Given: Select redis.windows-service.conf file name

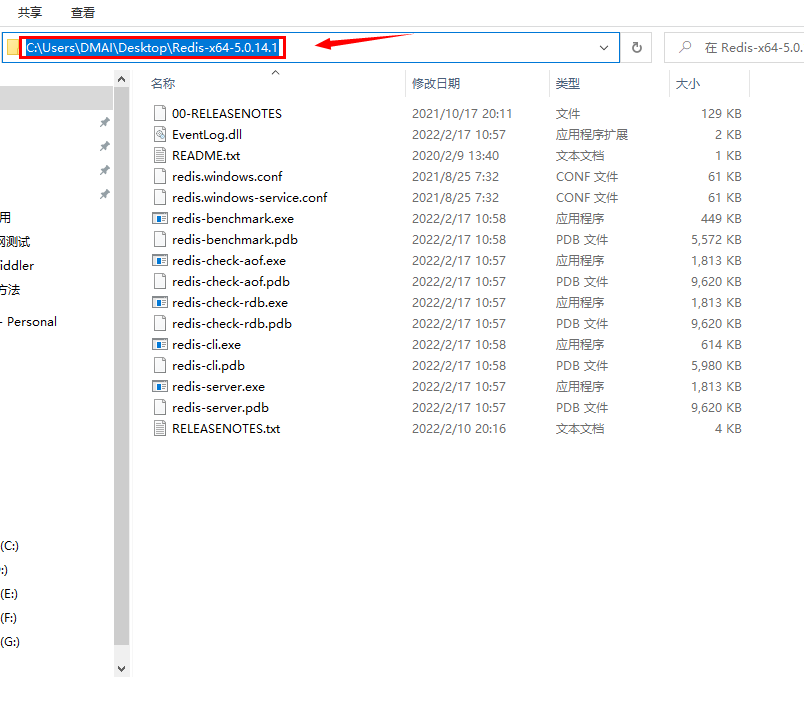Looking at the screenshot, I should coord(250,197).
